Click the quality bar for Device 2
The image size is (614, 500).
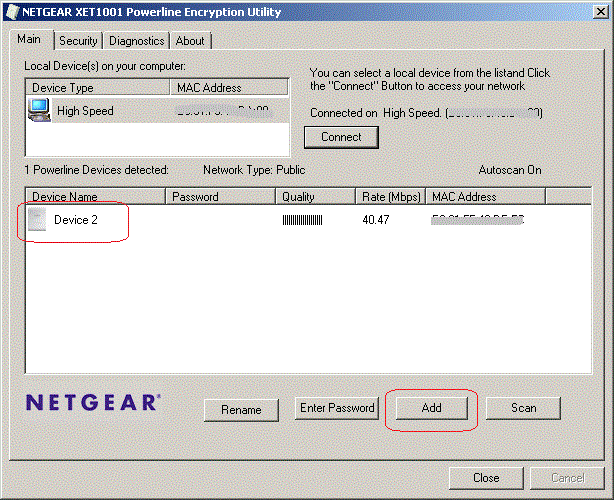(302, 220)
